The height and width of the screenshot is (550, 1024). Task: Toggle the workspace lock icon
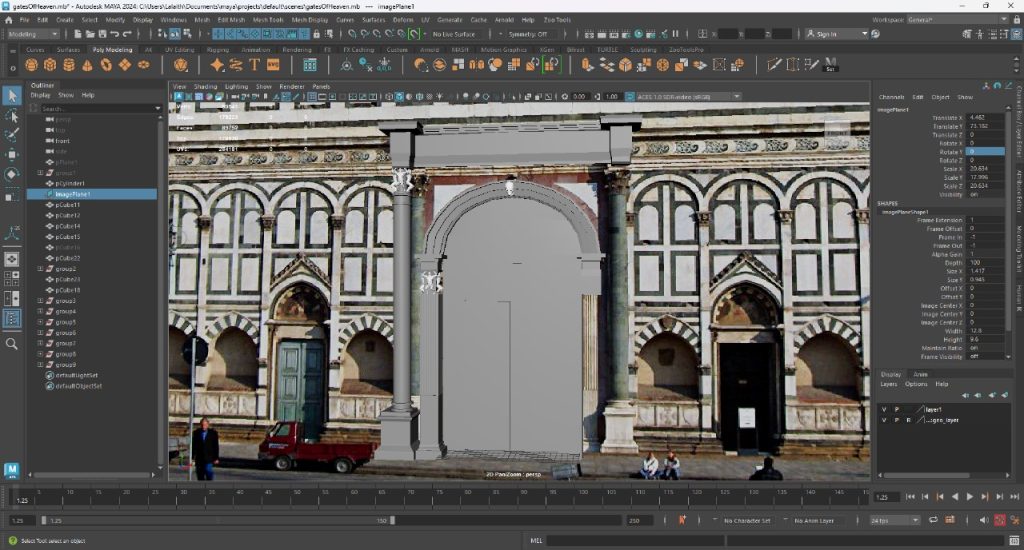click(x=1017, y=20)
